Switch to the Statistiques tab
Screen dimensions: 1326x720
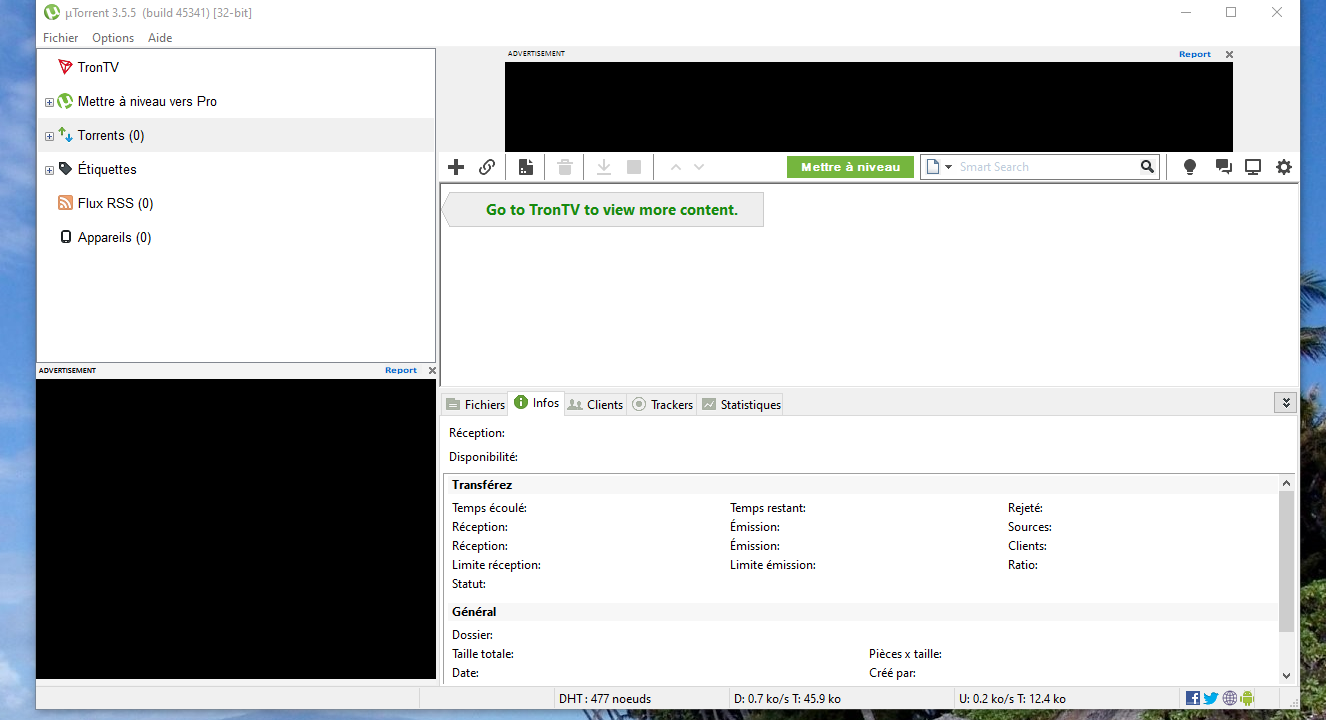click(741, 404)
